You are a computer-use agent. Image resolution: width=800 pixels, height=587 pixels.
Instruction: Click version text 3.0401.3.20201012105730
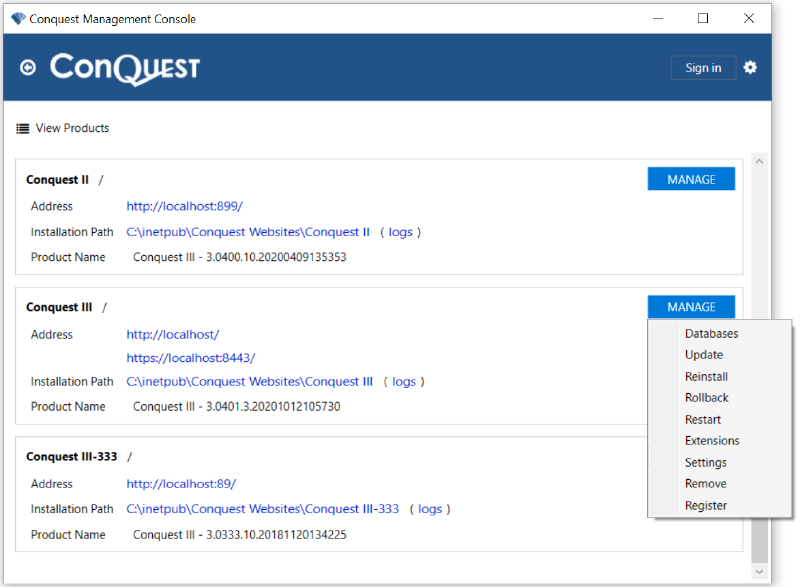[273, 406]
